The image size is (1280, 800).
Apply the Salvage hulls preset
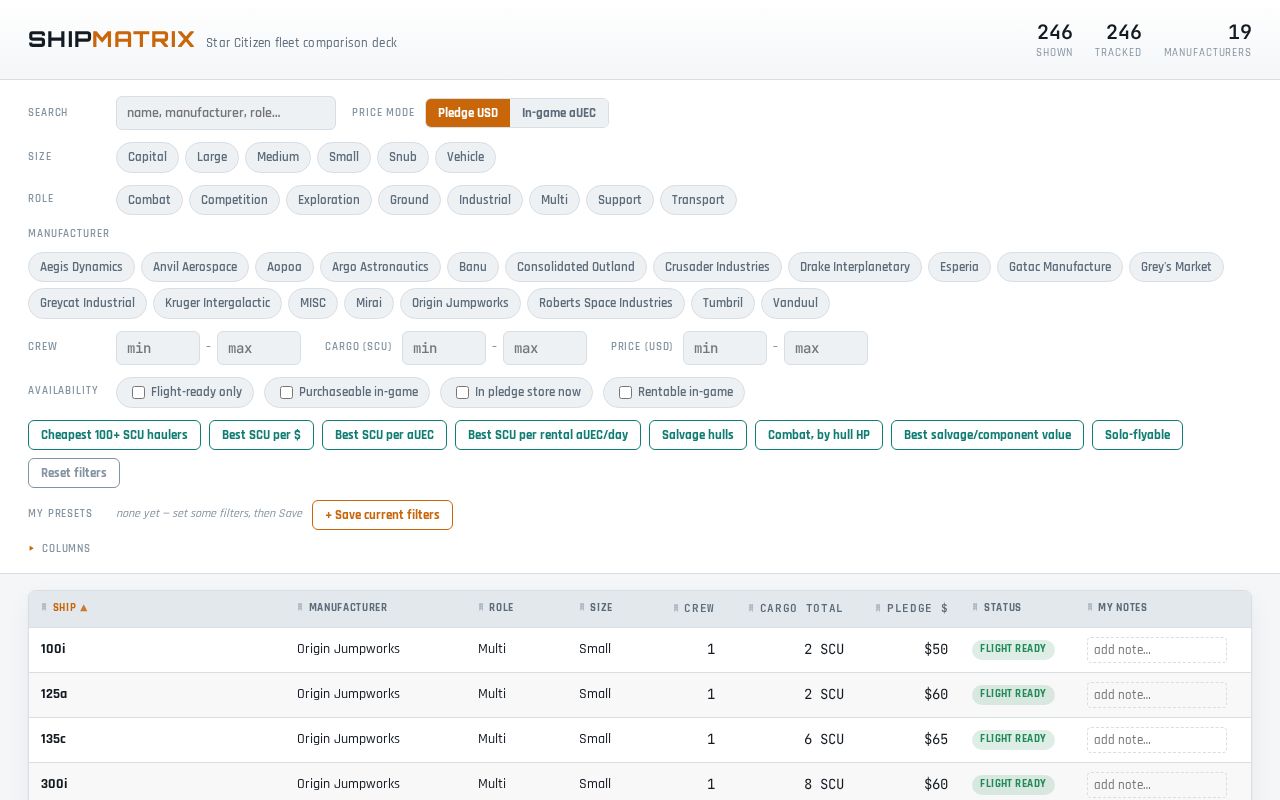[x=698, y=435]
